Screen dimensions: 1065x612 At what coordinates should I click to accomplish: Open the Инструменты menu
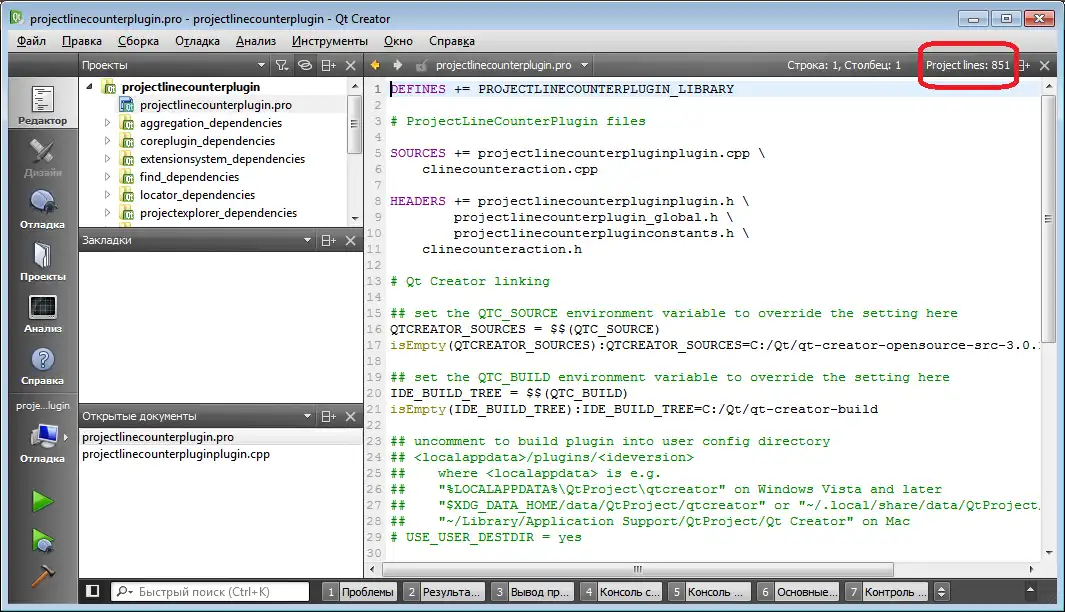coord(329,41)
